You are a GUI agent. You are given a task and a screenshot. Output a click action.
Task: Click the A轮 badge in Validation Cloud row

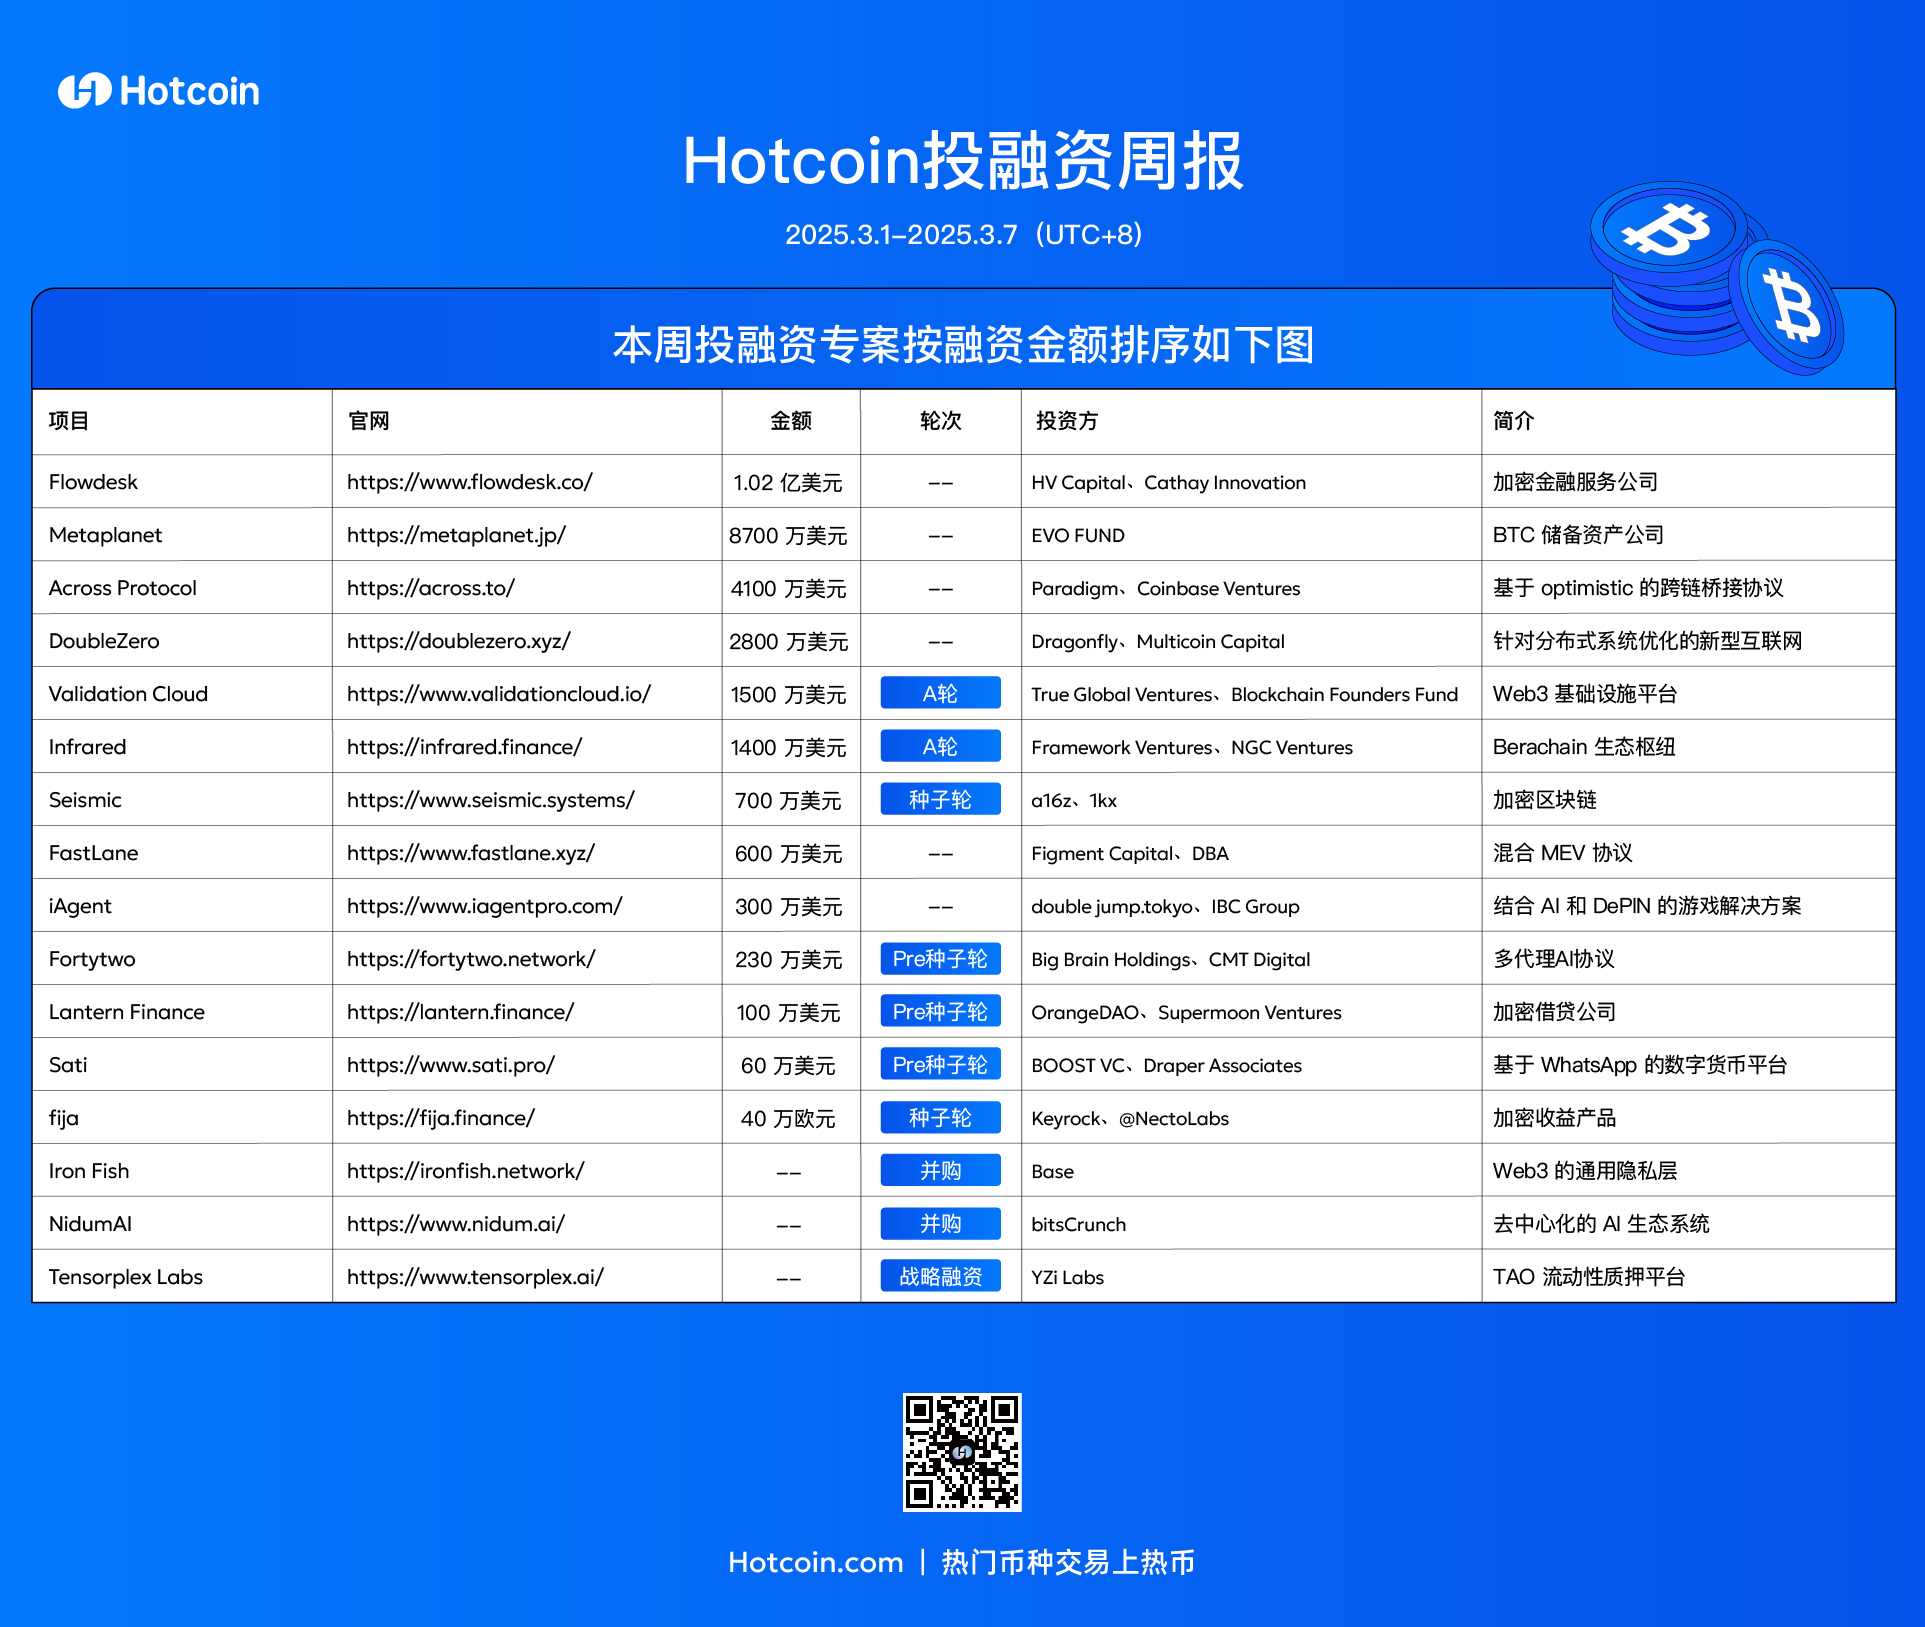(x=940, y=694)
